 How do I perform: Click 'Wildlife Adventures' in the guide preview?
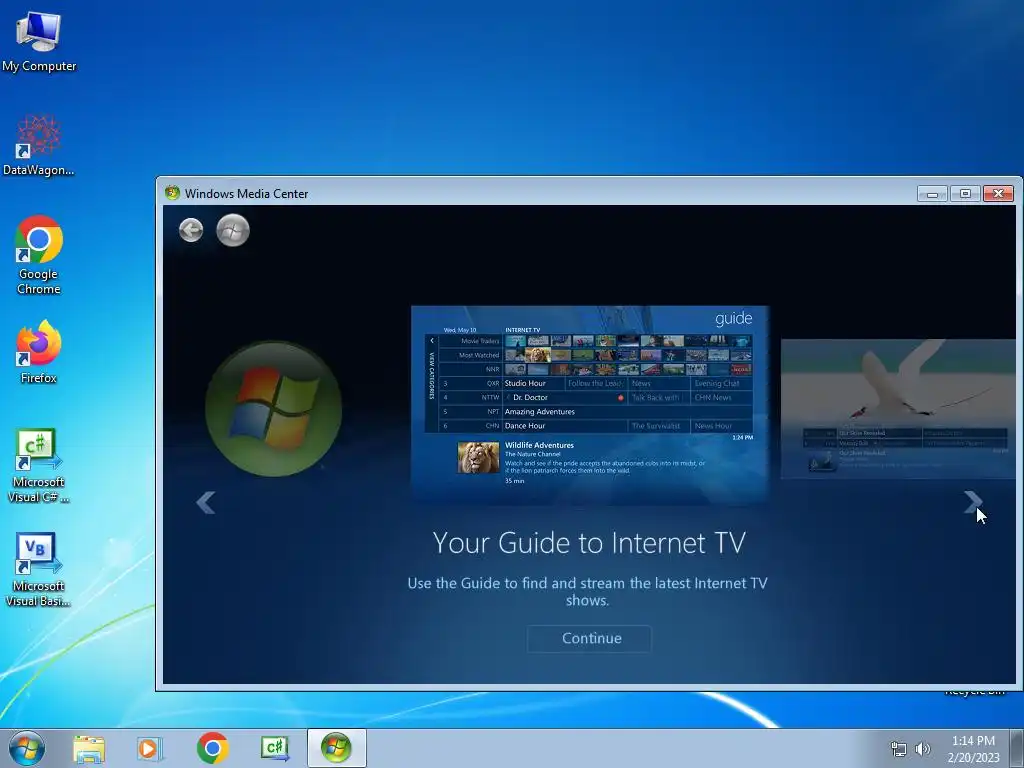539,445
